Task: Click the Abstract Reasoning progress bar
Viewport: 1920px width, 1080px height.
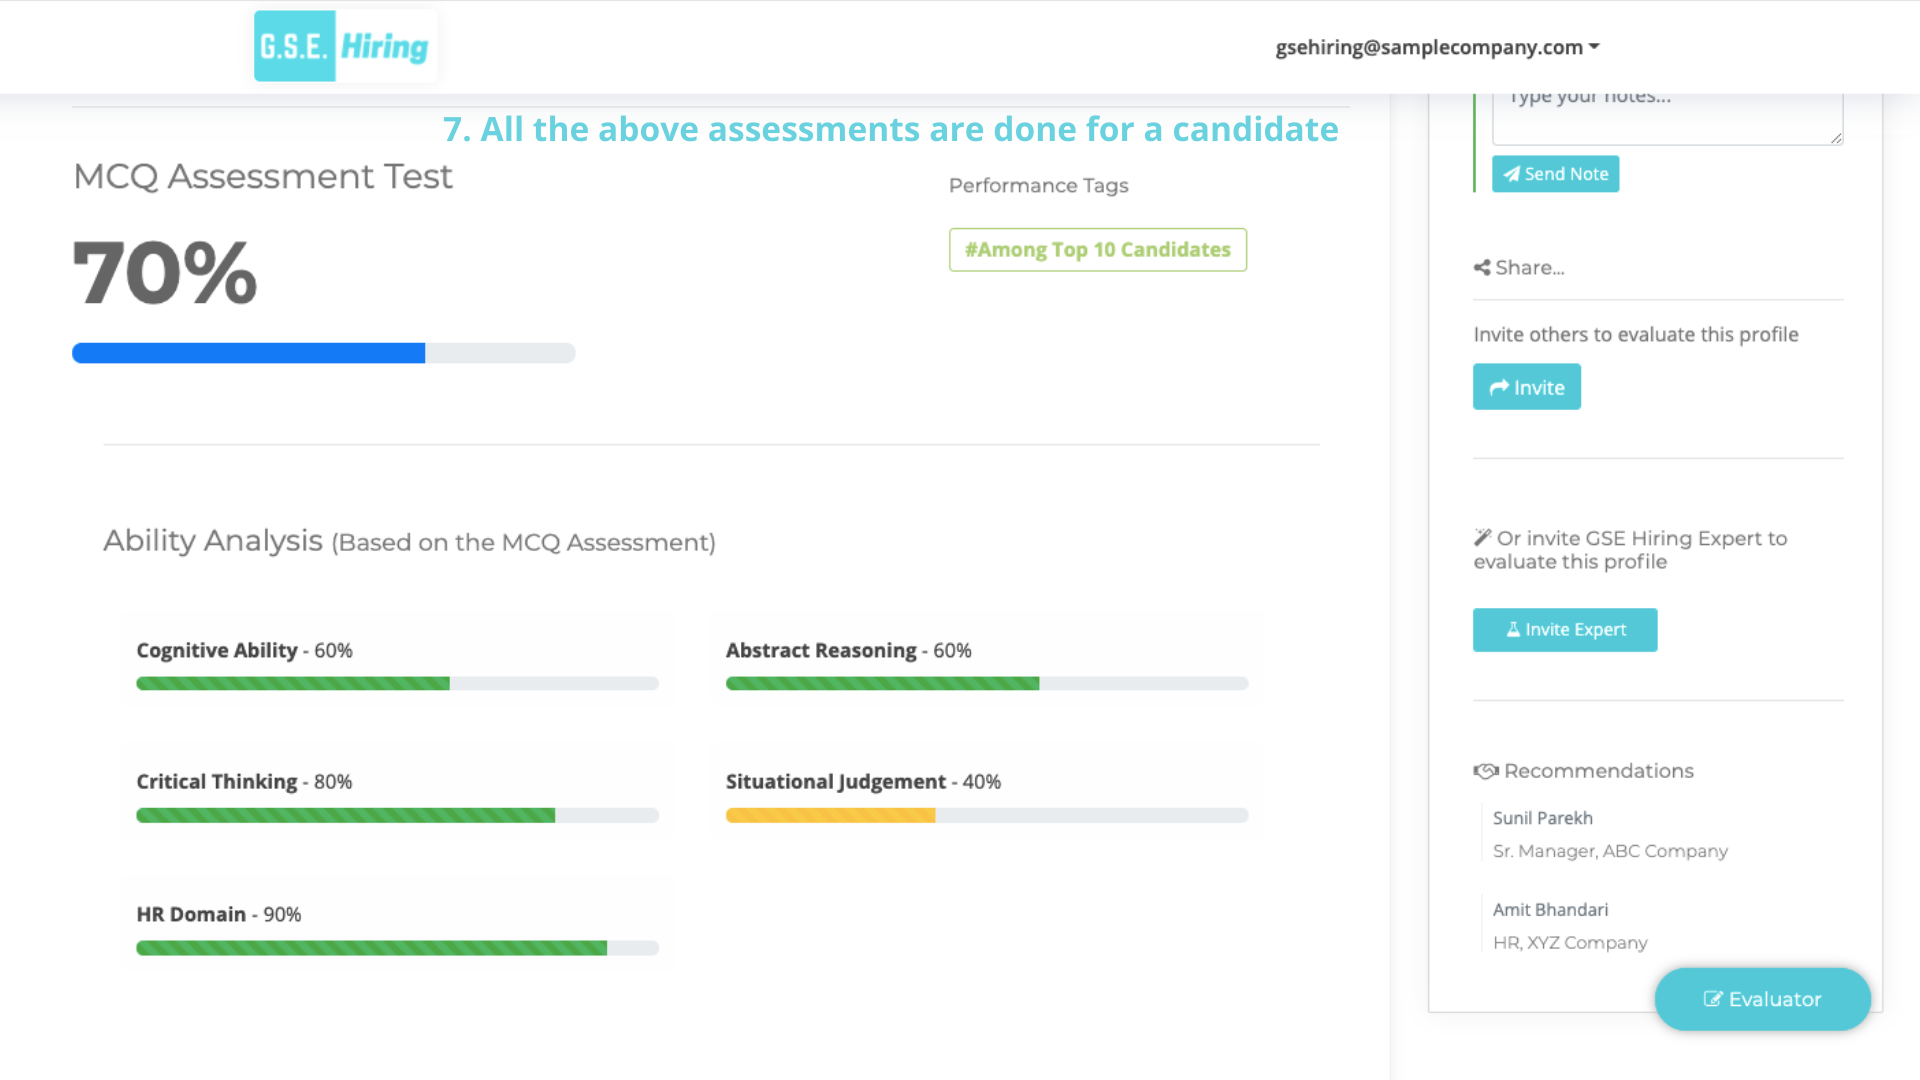Action: pyautogui.click(x=986, y=684)
